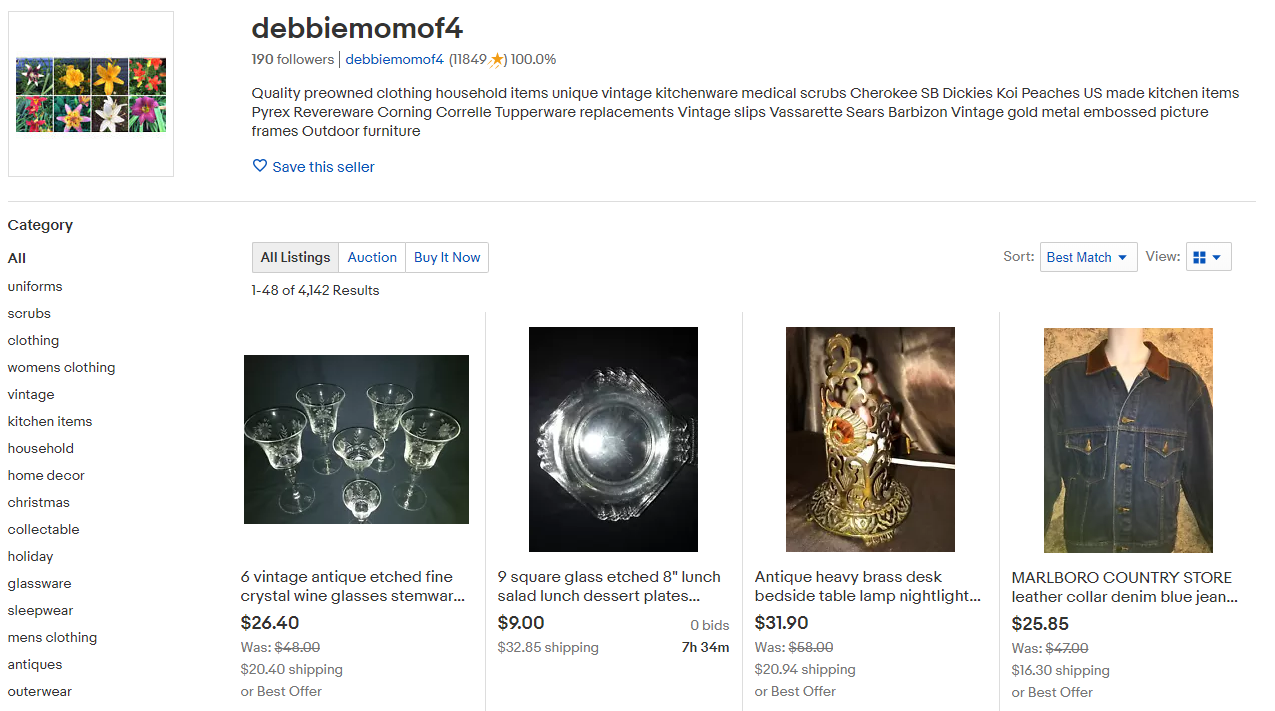This screenshot has width=1275, height=711.
Task: Open the brass desk lamp thumbnail
Action: (869, 440)
